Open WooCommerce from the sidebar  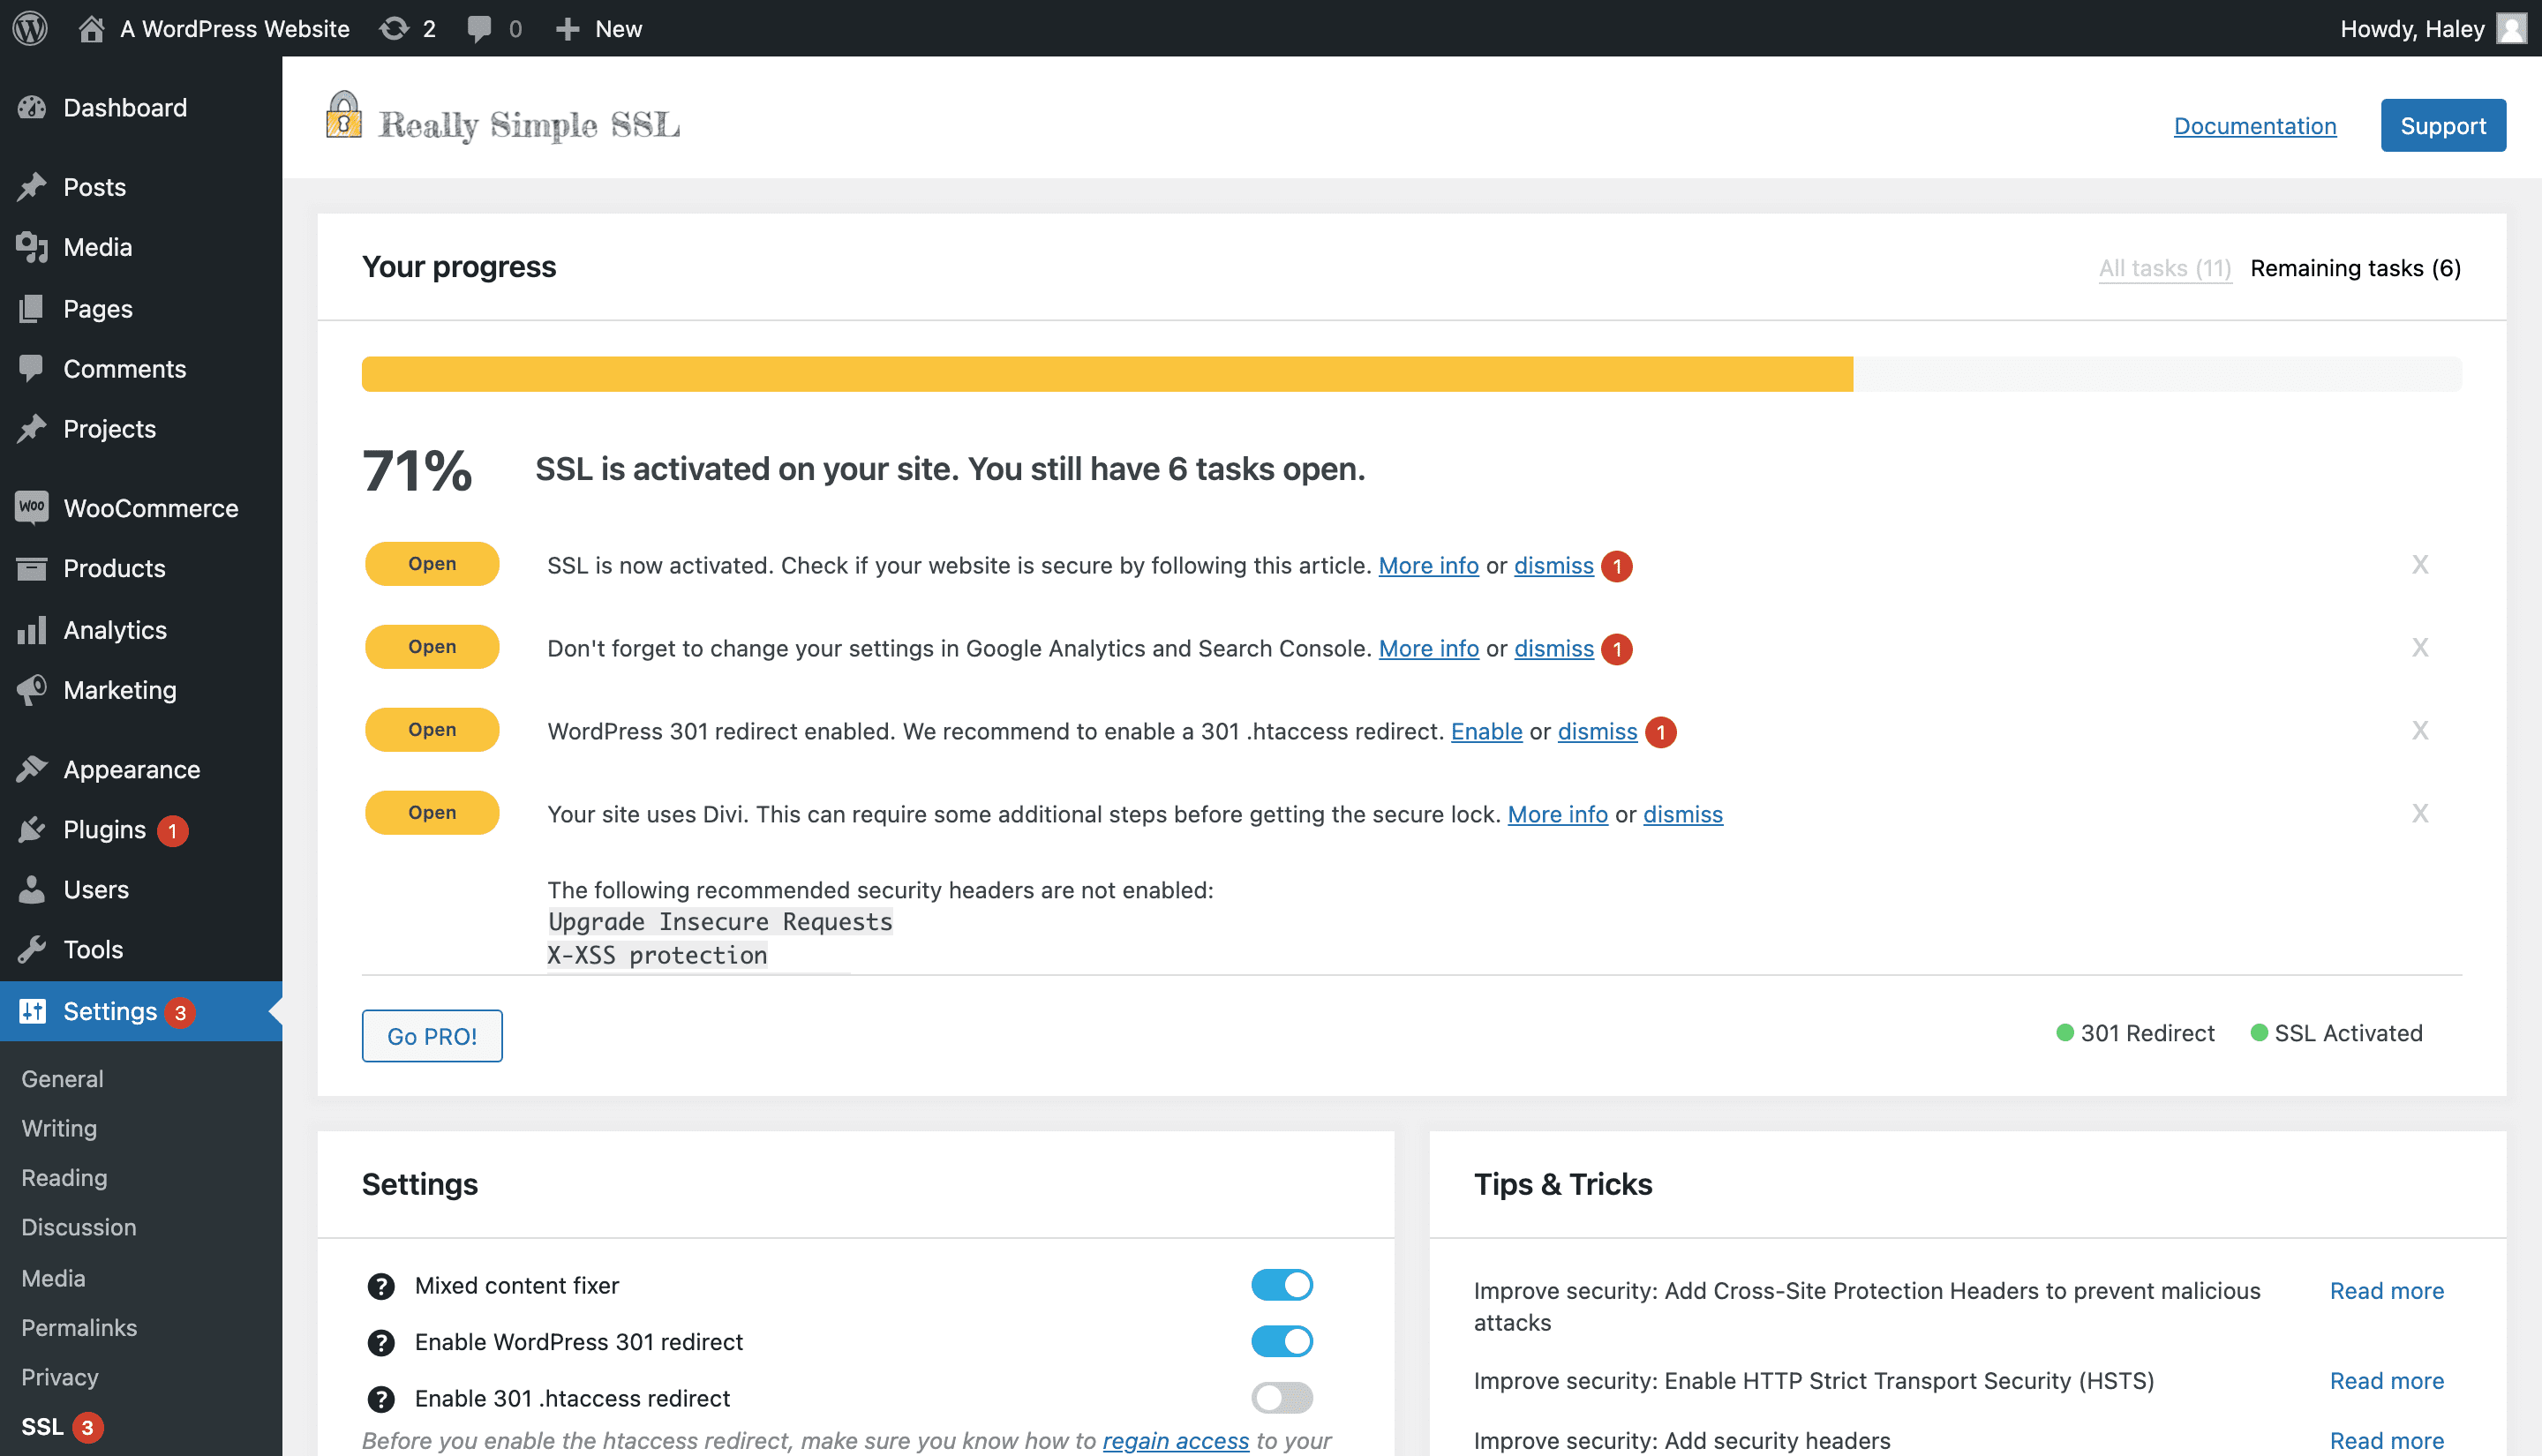pos(150,508)
